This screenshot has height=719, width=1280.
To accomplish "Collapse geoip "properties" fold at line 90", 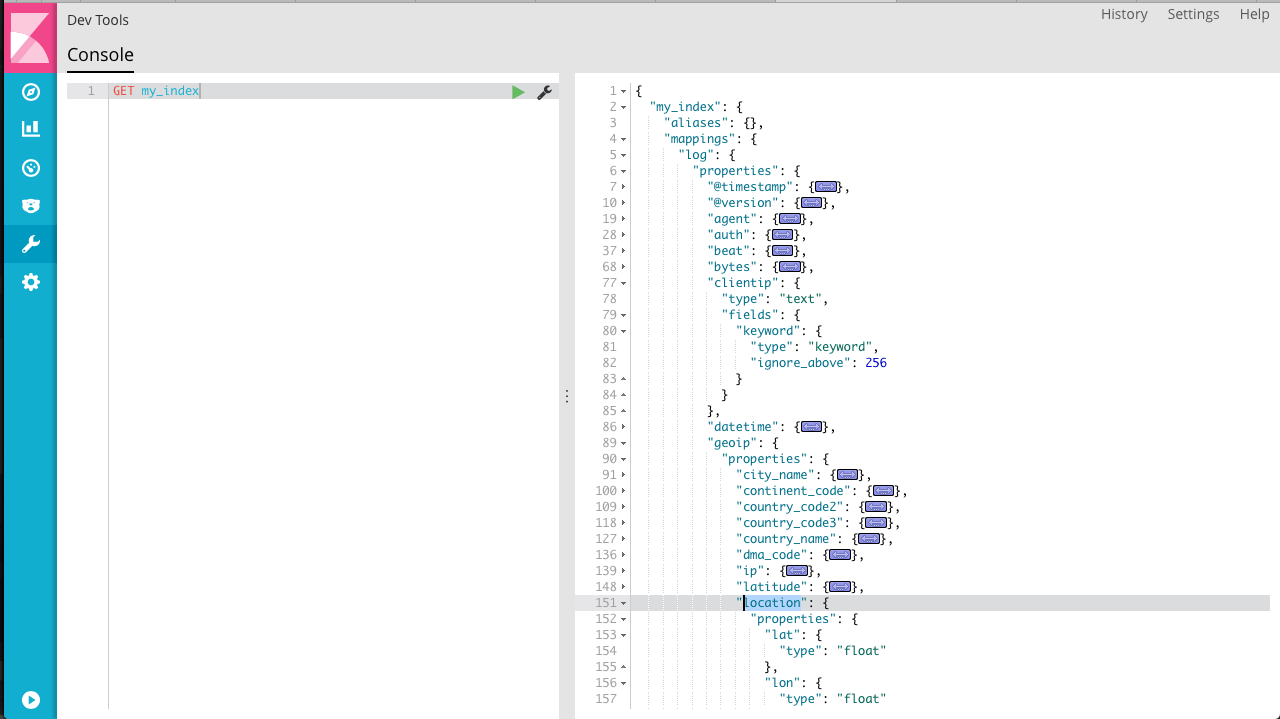I will coord(624,459).
